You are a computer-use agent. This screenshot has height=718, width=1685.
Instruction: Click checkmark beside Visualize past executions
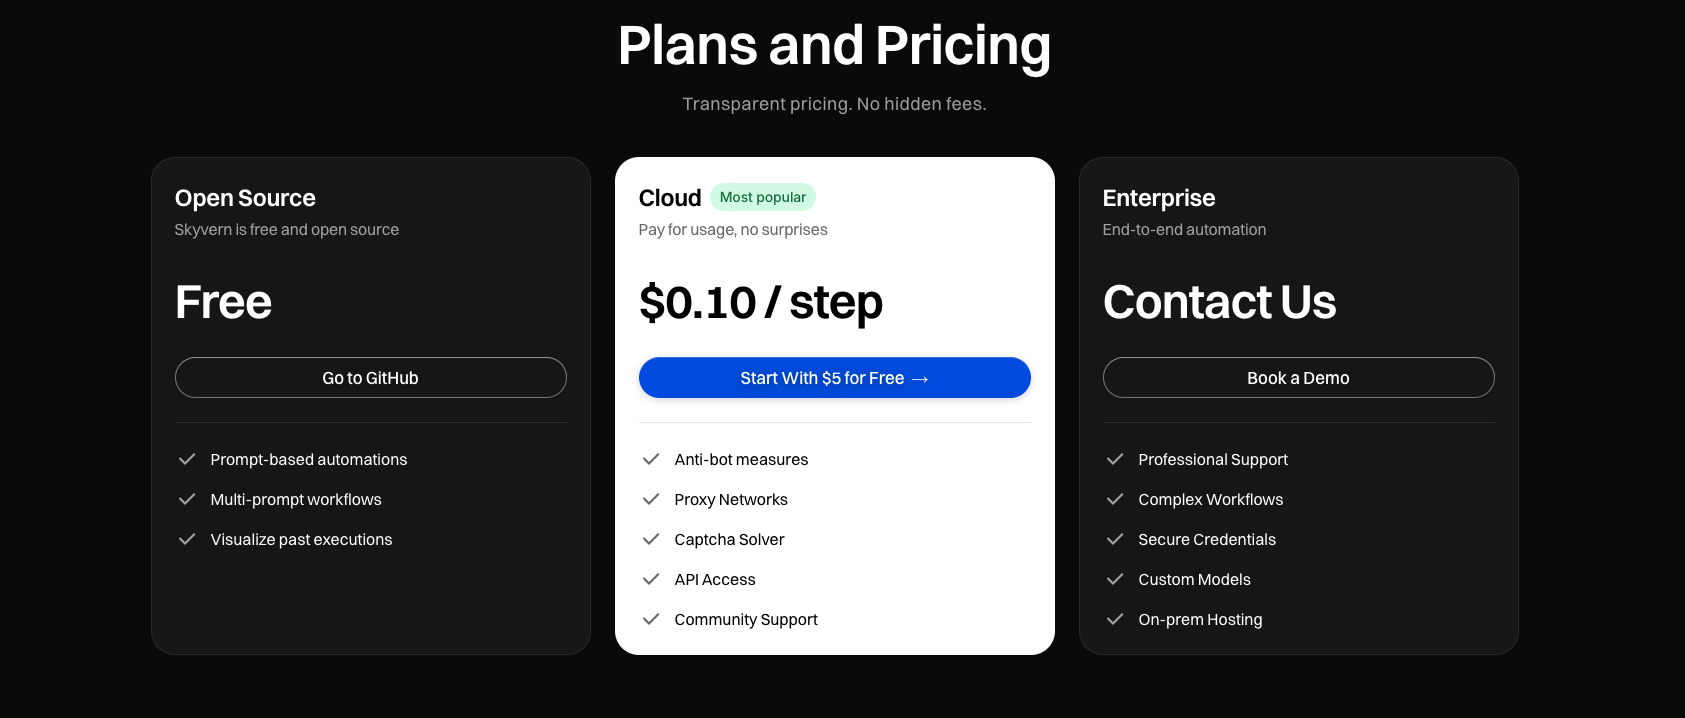pos(187,539)
